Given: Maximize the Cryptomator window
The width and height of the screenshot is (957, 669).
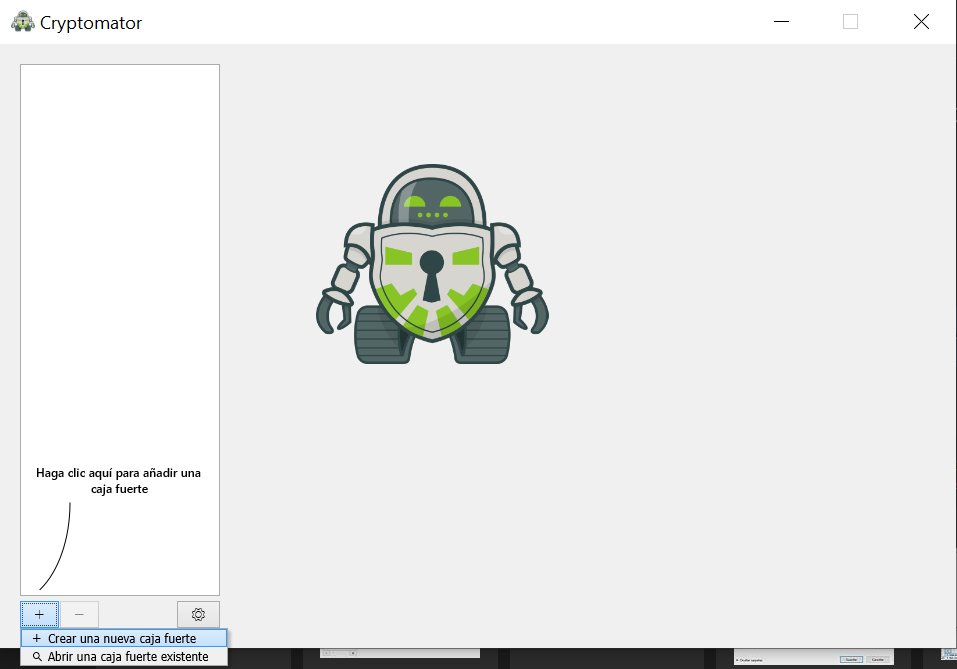Looking at the screenshot, I should (x=850, y=22).
